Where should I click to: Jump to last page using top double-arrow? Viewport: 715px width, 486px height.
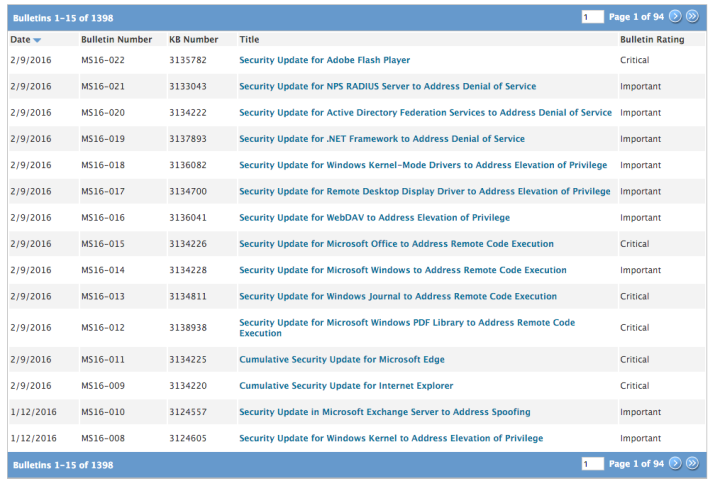click(692, 16)
